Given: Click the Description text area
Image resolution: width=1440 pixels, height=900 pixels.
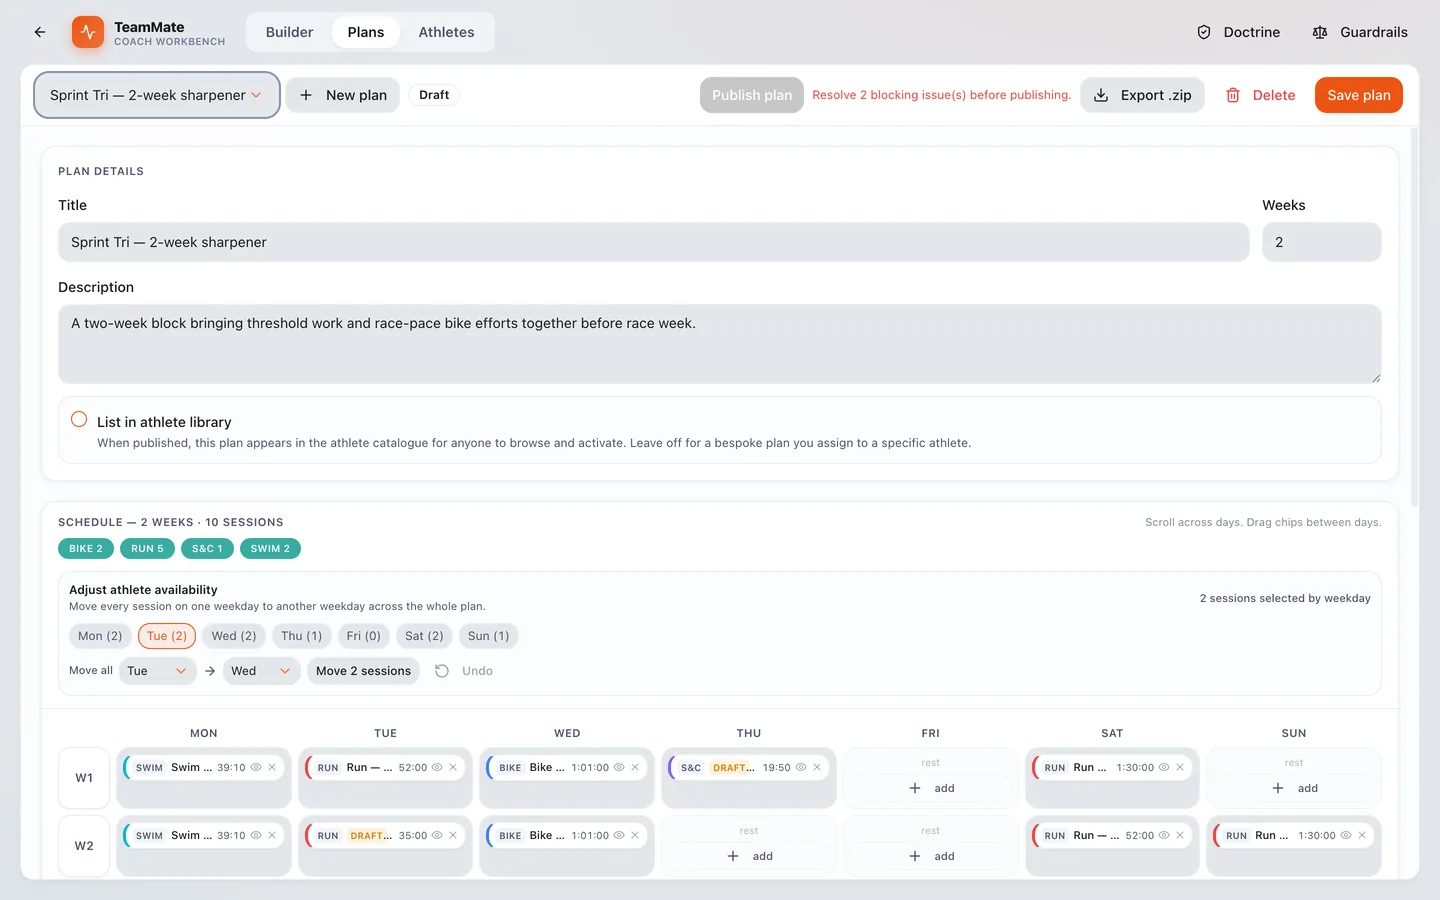Looking at the screenshot, I should tap(720, 344).
